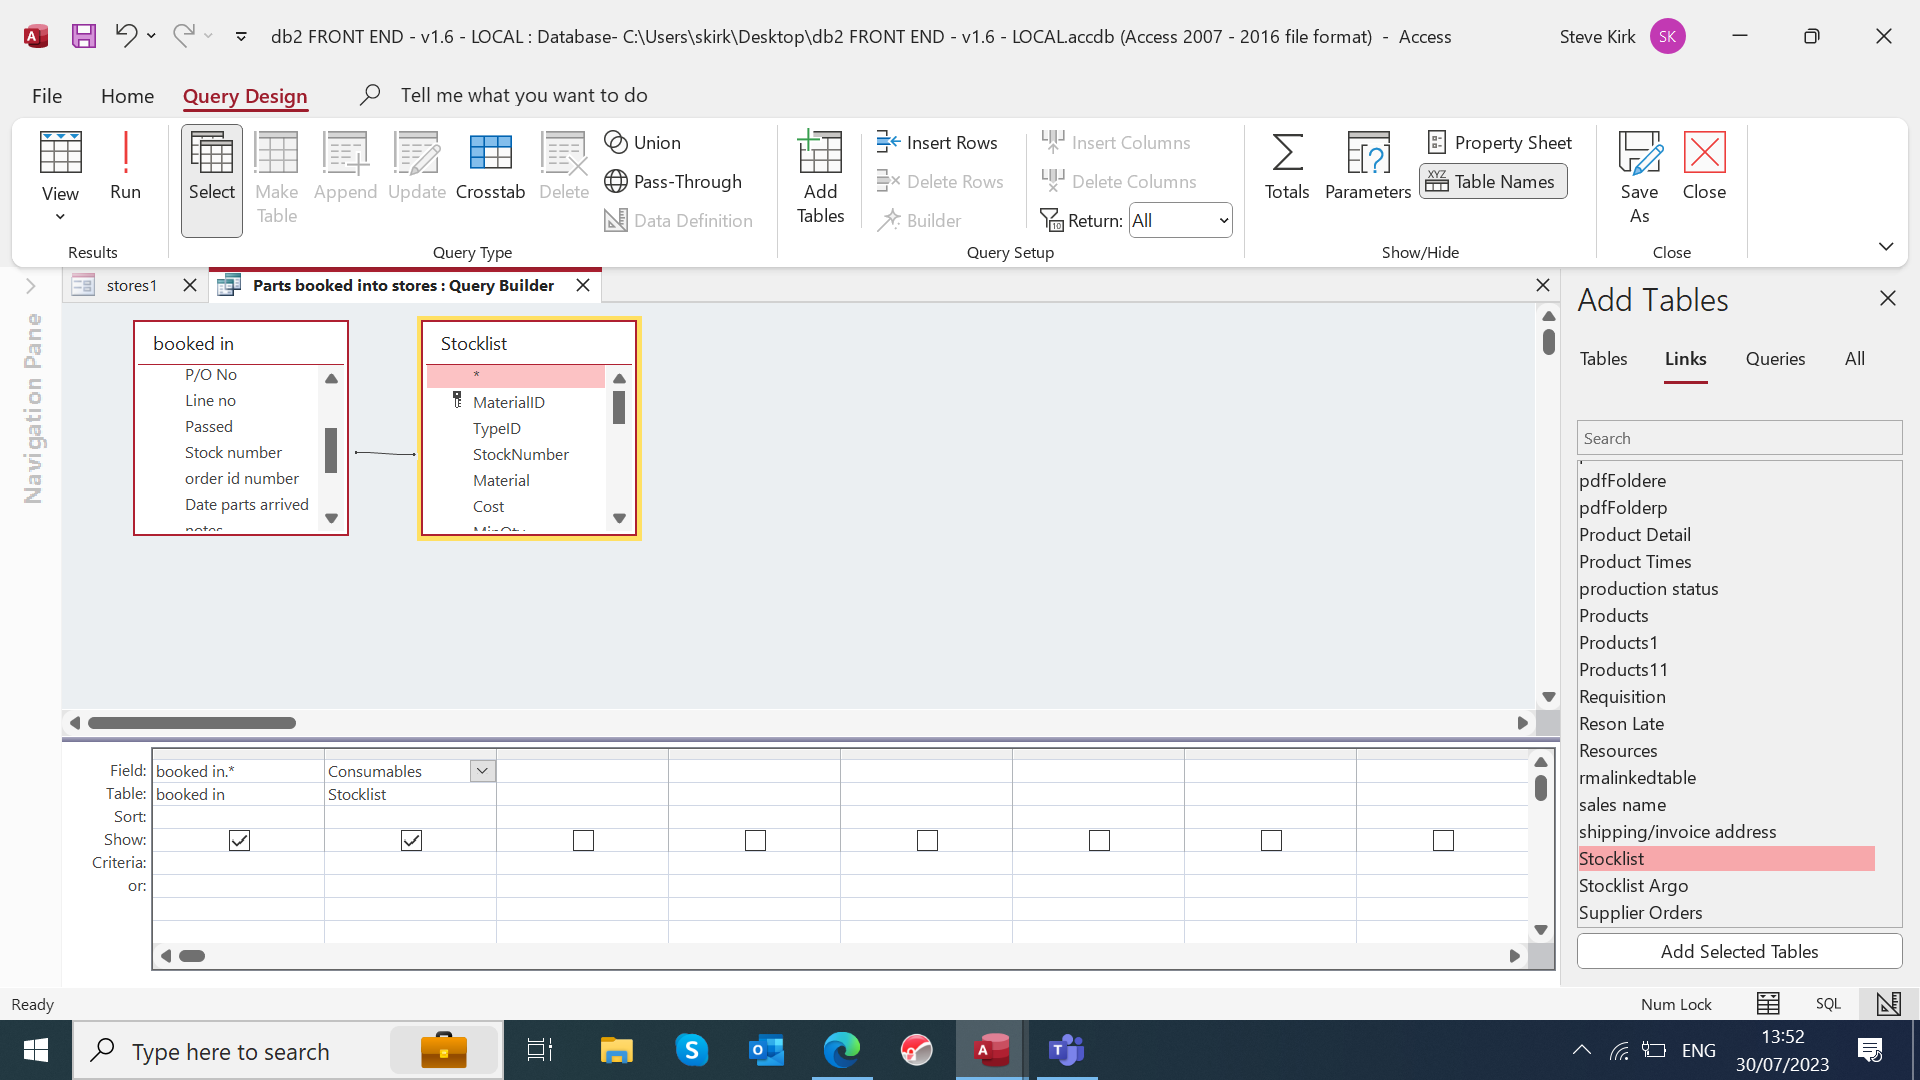
Task: Click the Tell me what you want search
Action: (524, 95)
